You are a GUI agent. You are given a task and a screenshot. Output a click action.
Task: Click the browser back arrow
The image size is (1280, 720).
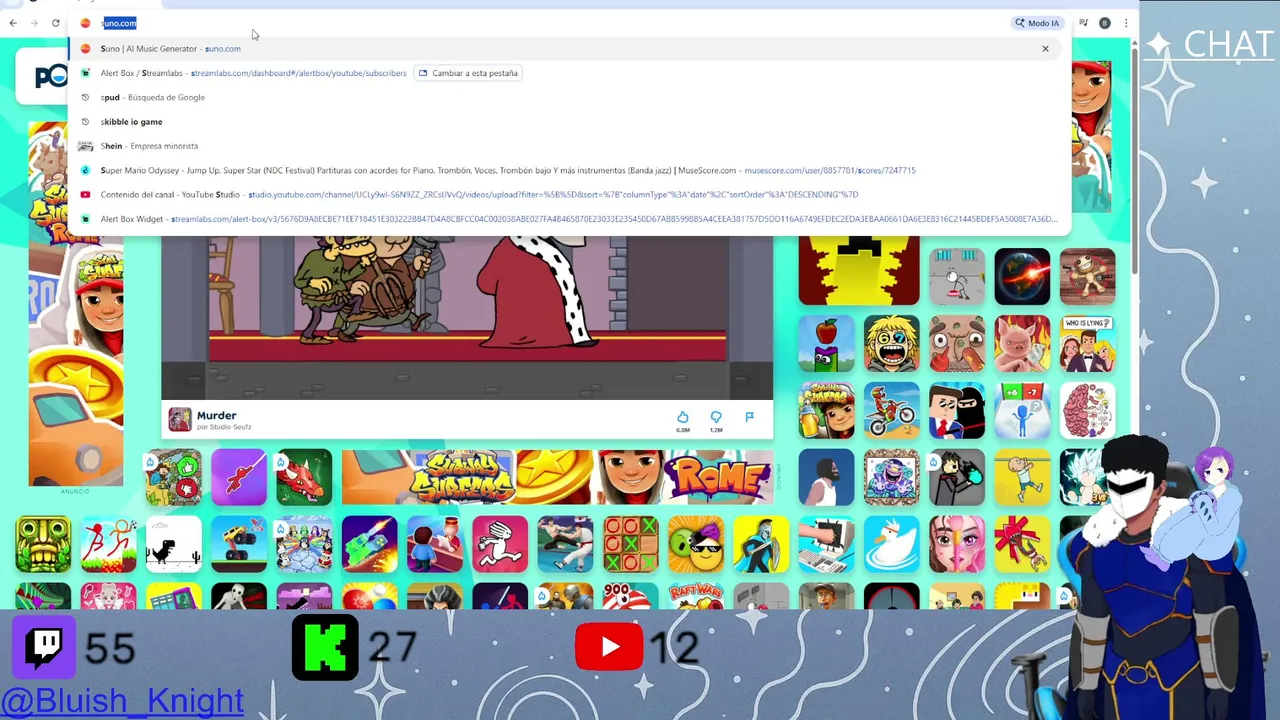(x=13, y=23)
